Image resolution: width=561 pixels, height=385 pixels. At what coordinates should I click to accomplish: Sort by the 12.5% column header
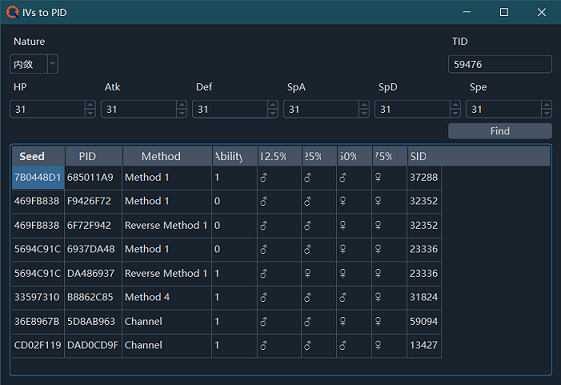280,156
